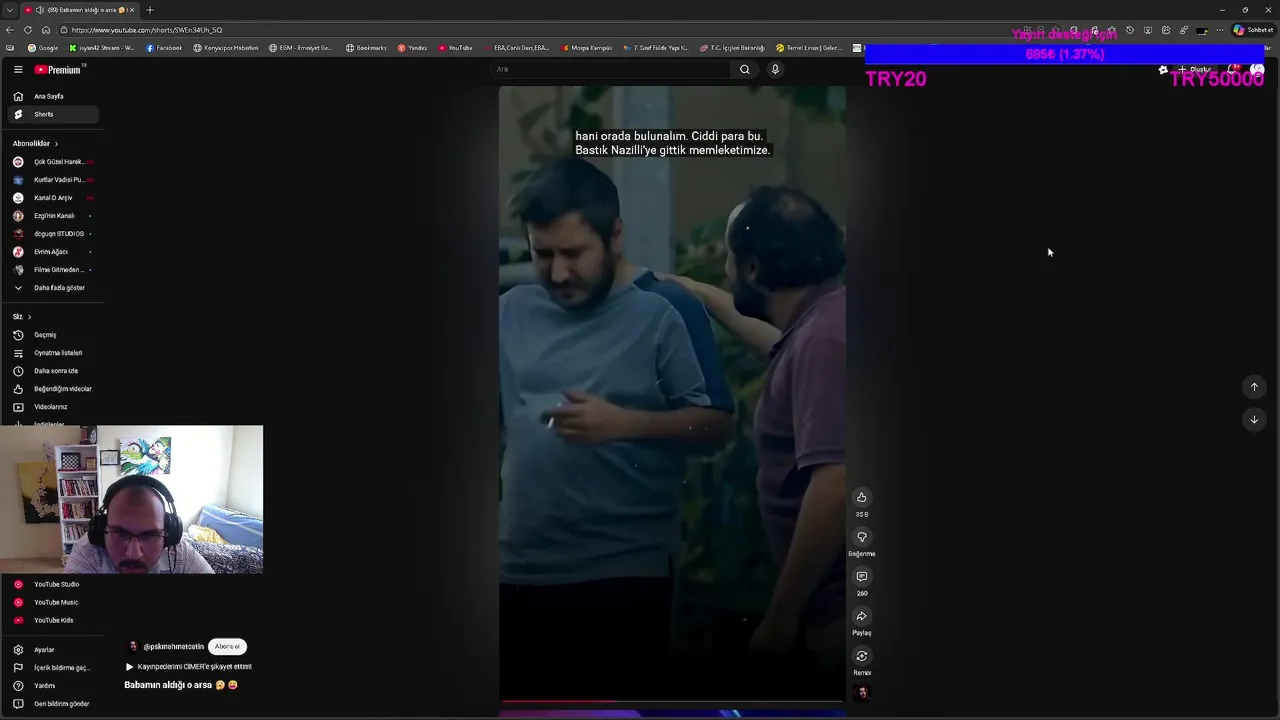
Task: Open Bookmarks folder in bookmarks bar
Action: (x=366, y=48)
